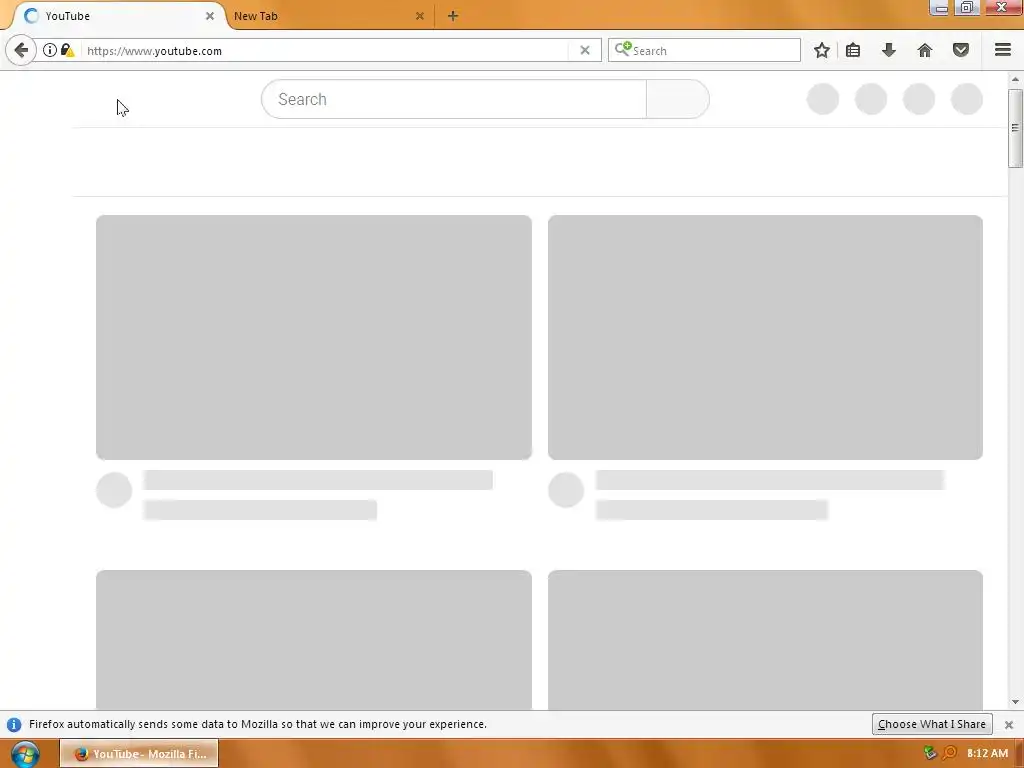Image resolution: width=1024 pixels, height=768 pixels.
Task: Click the scrollbar up arrow
Action: click(1015, 80)
